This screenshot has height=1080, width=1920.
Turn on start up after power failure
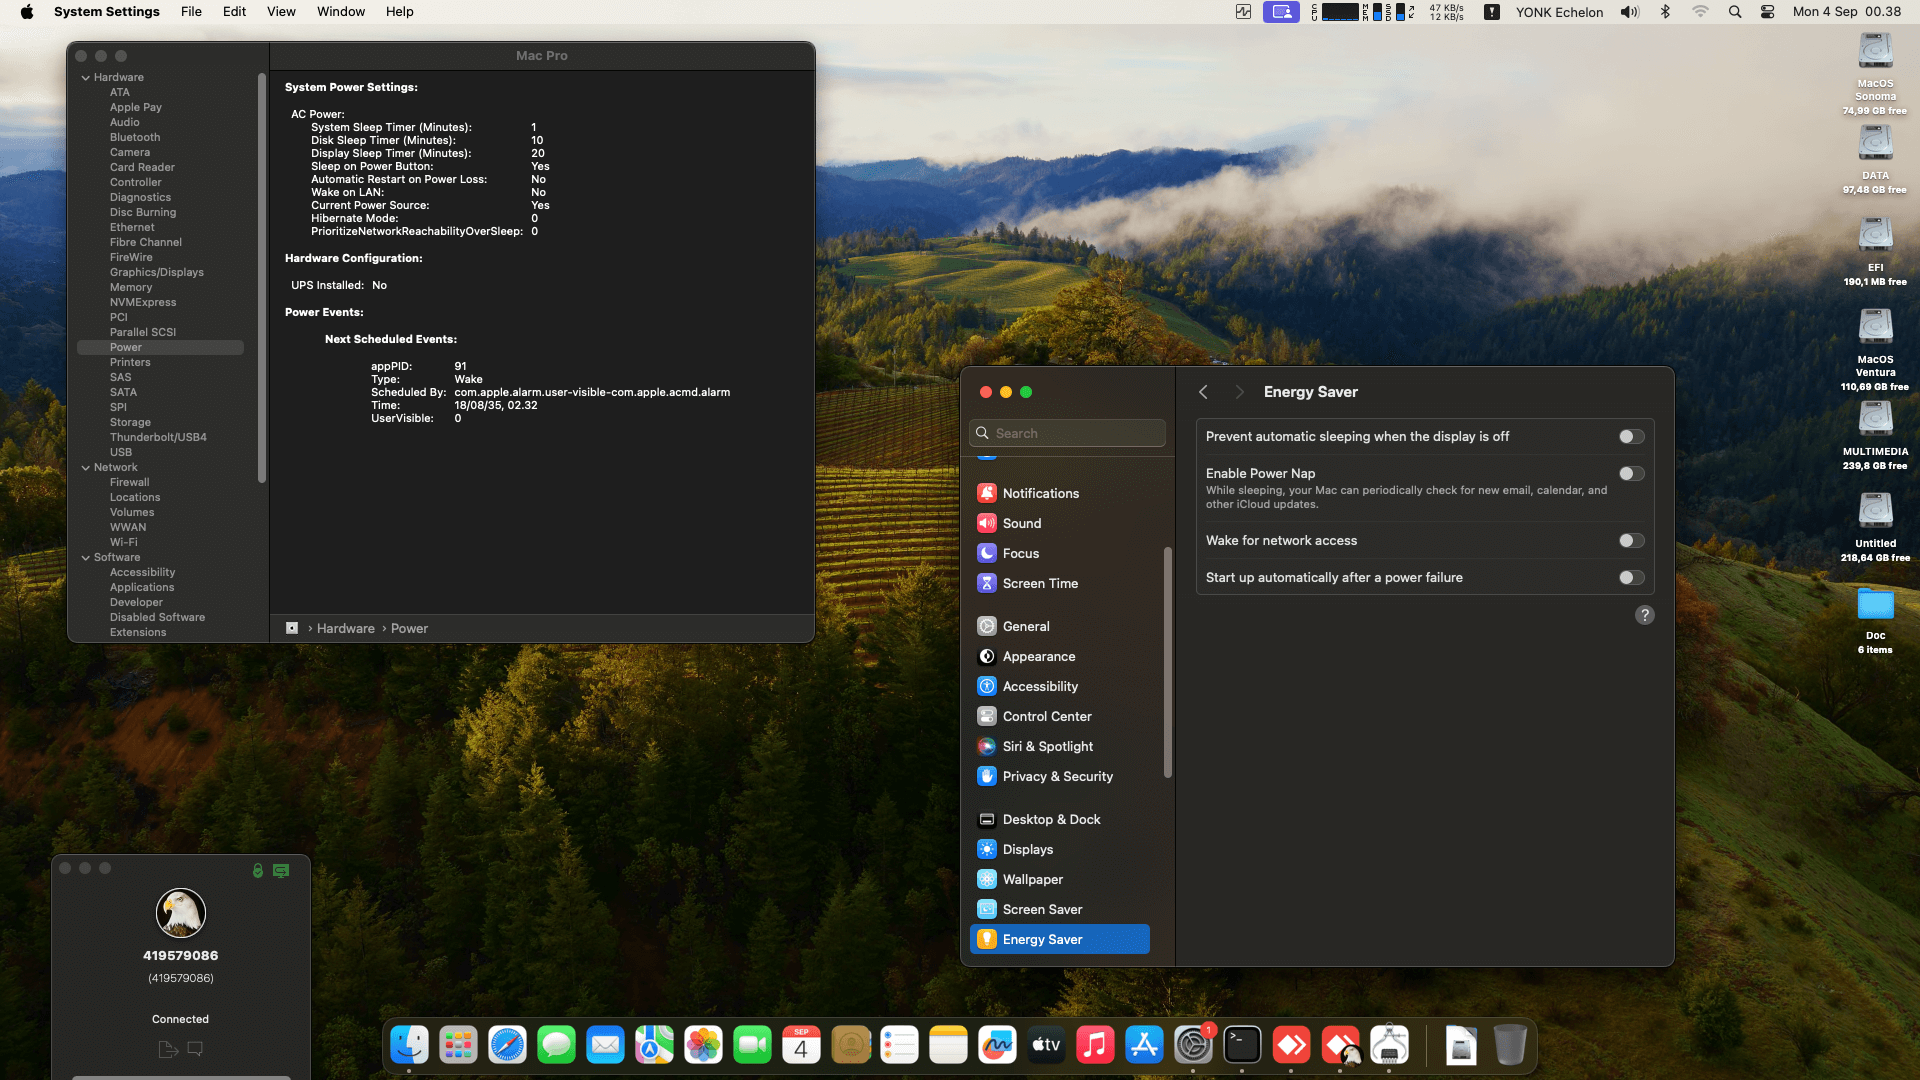click(1631, 578)
